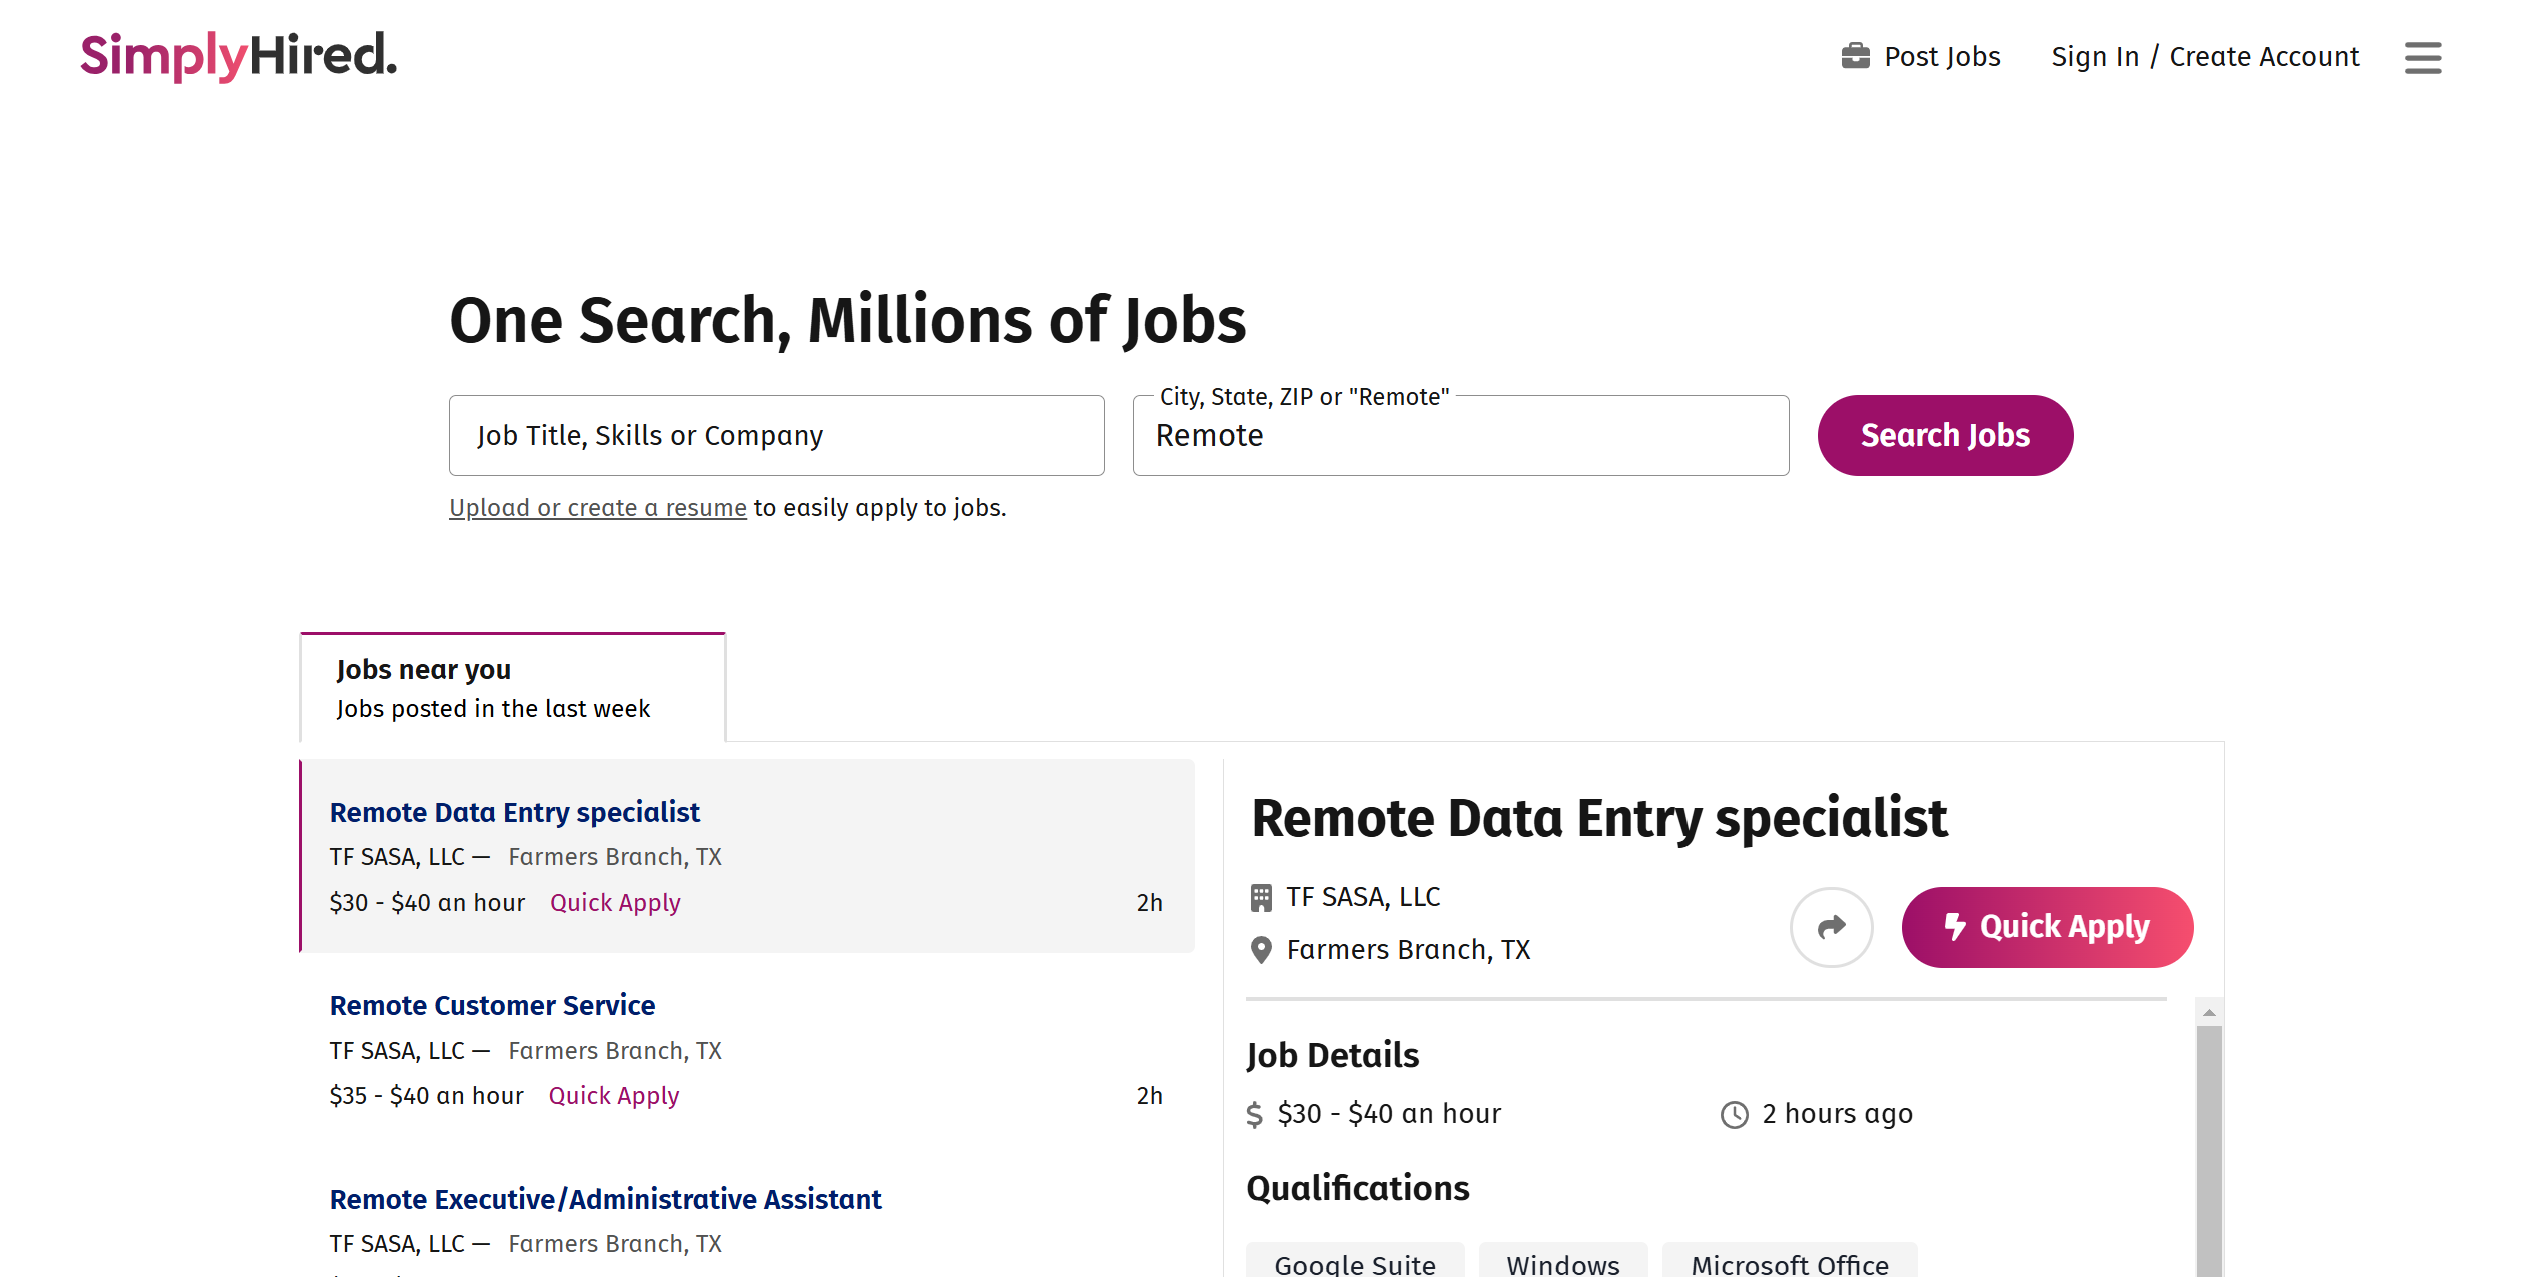Click the TF SASA, LLC company name in details
2521x1277 pixels.
click(x=1363, y=897)
